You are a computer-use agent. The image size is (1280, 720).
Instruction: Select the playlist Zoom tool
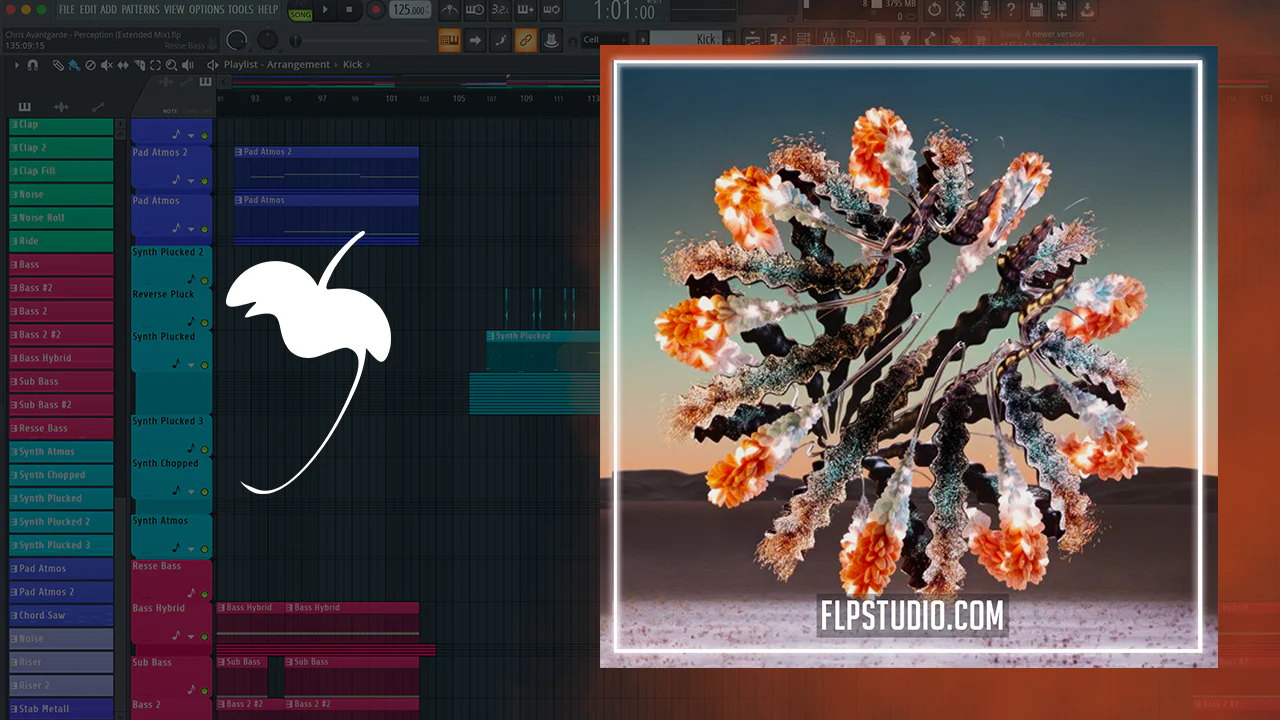click(171, 65)
